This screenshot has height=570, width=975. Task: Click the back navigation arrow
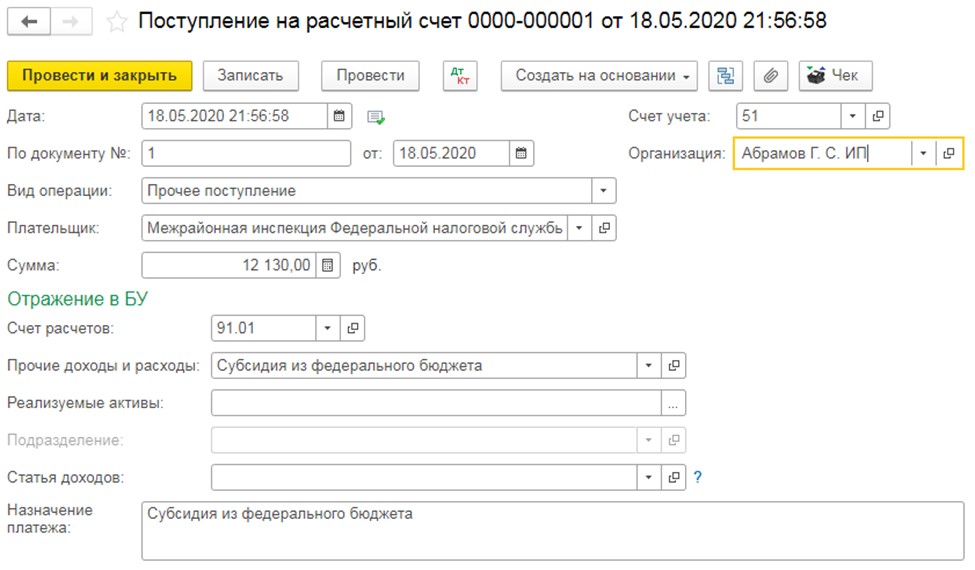28,21
